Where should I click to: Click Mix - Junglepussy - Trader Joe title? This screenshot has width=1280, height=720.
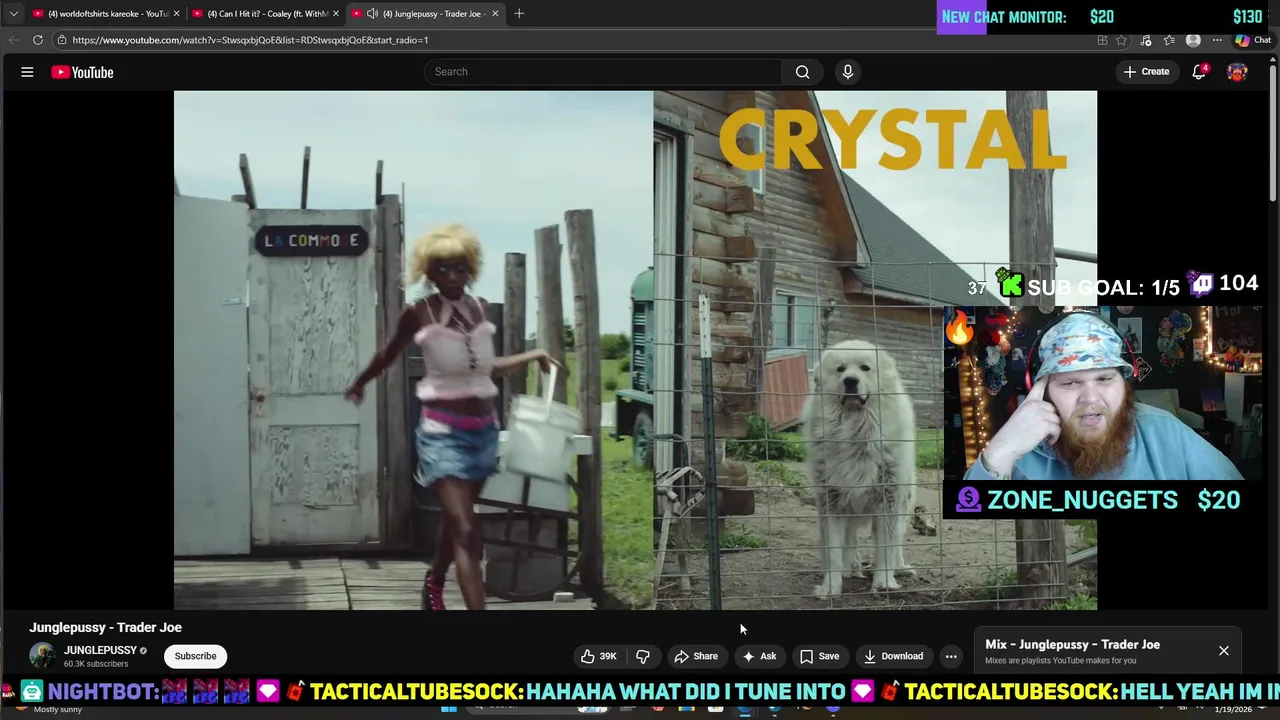(1072, 645)
